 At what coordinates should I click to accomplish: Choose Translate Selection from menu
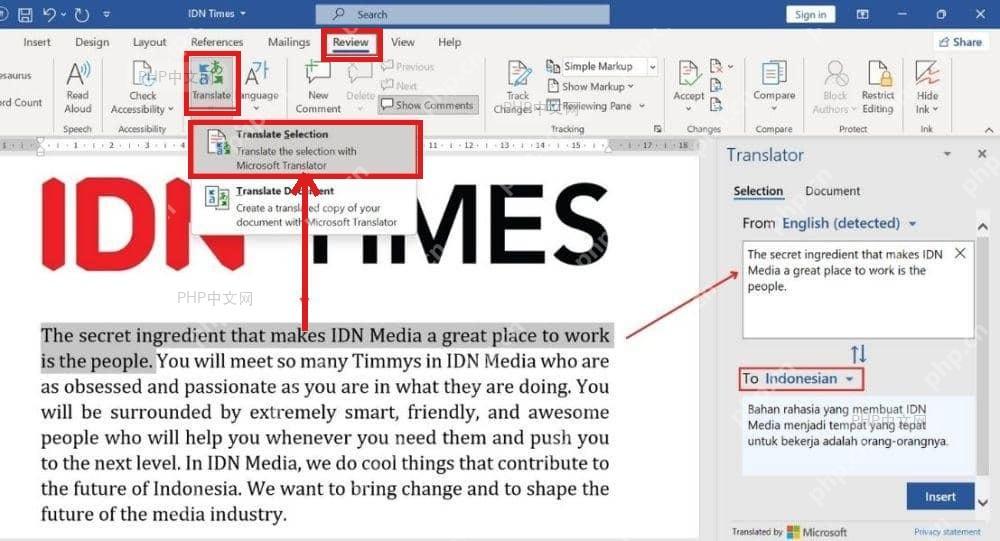[305, 149]
